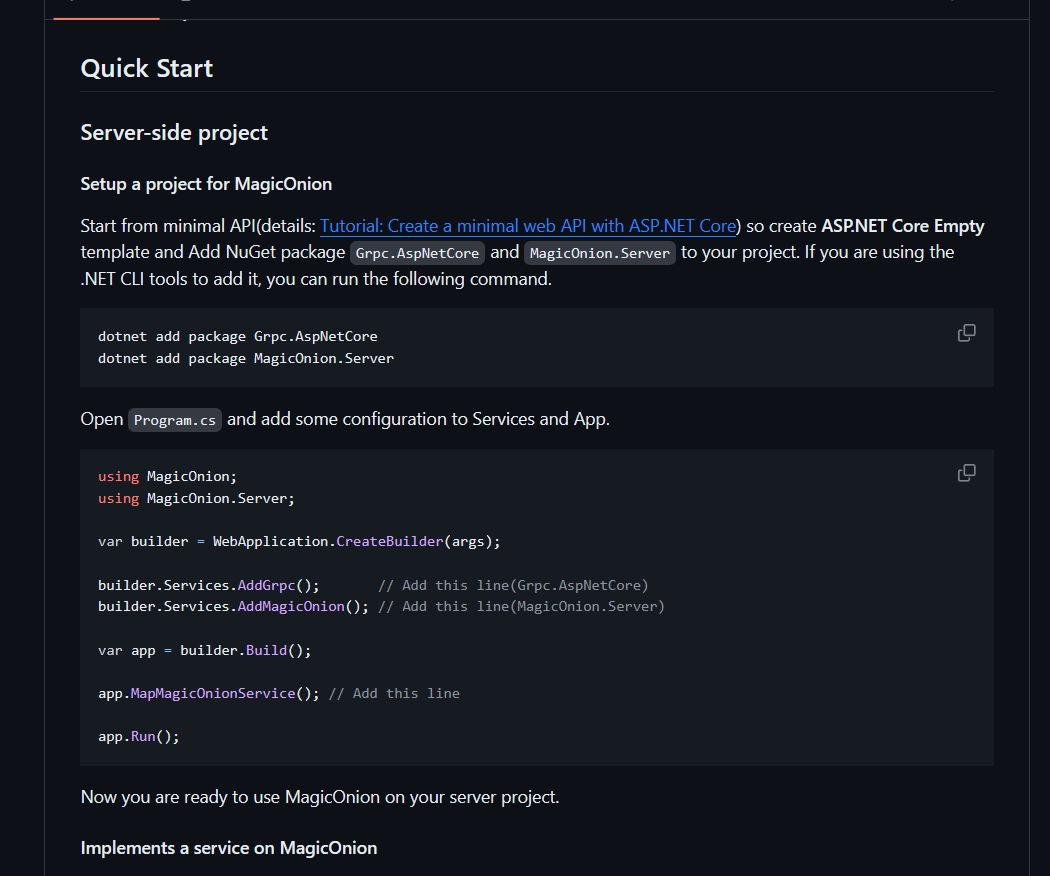Click the Grpc.AspNetCore inline code in the paragraph
Image resolution: width=1050 pixels, height=876 pixels.
419,253
